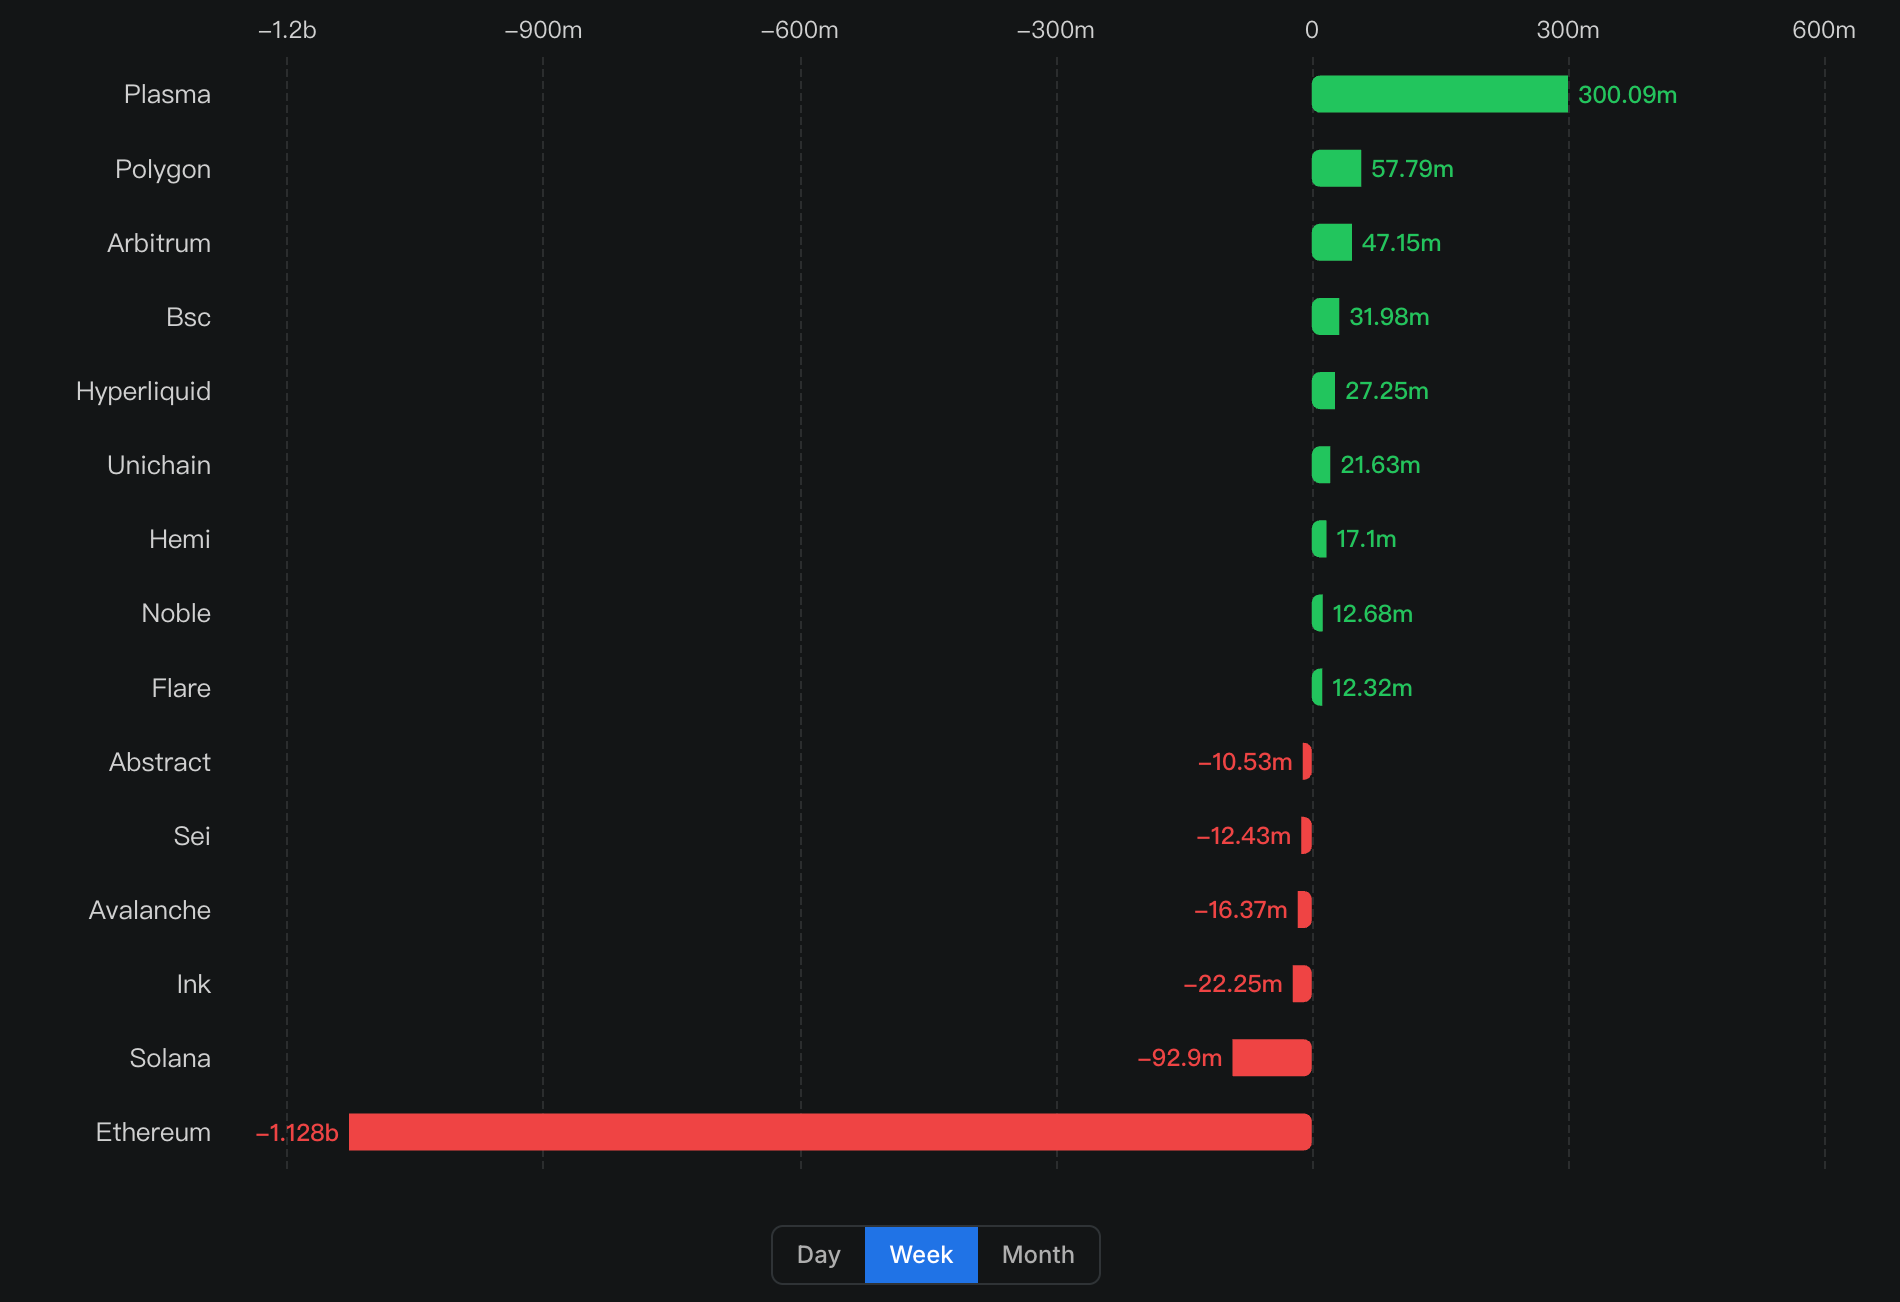The width and height of the screenshot is (1900, 1302).
Task: Click the 12.68m value label
Action: pos(1372,613)
